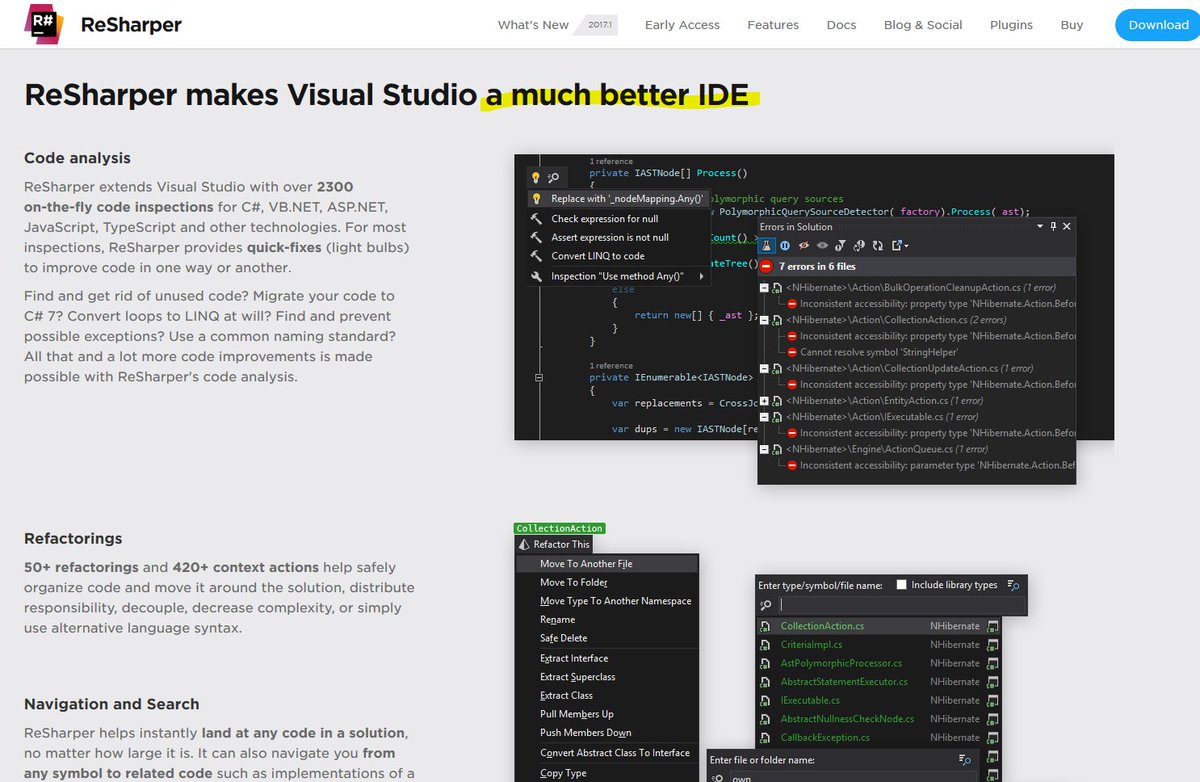Click wrench icon beside Inspection Use method Any()

[536, 276]
